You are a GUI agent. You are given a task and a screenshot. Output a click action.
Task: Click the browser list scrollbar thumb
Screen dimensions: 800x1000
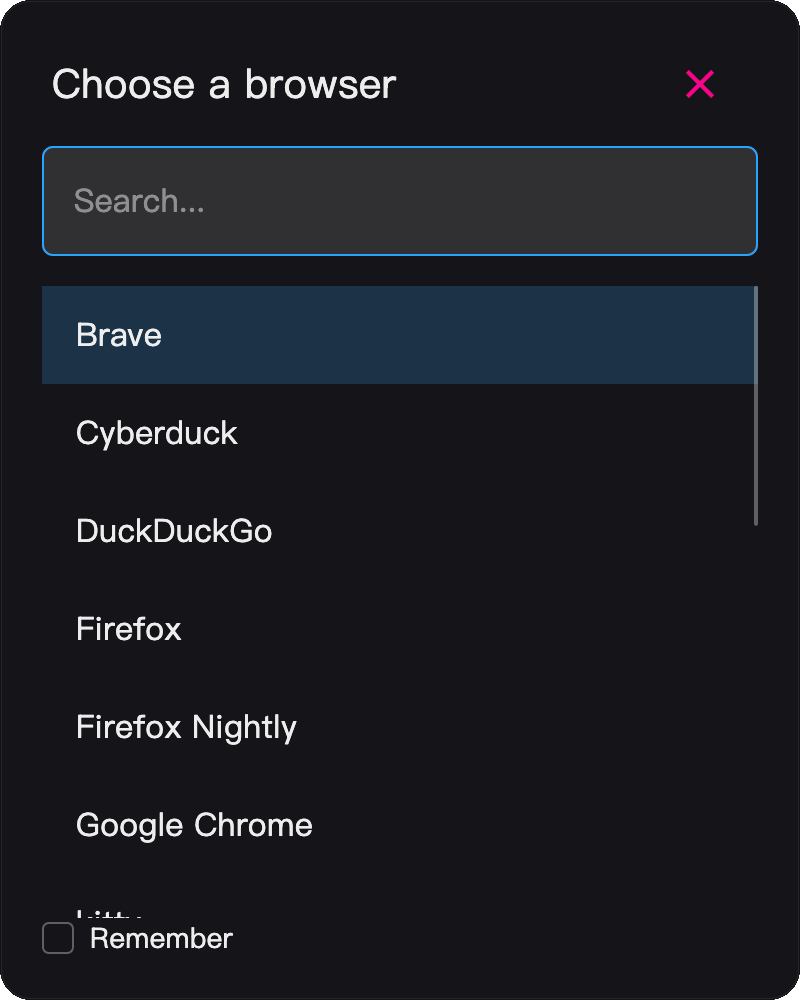[x=756, y=405]
